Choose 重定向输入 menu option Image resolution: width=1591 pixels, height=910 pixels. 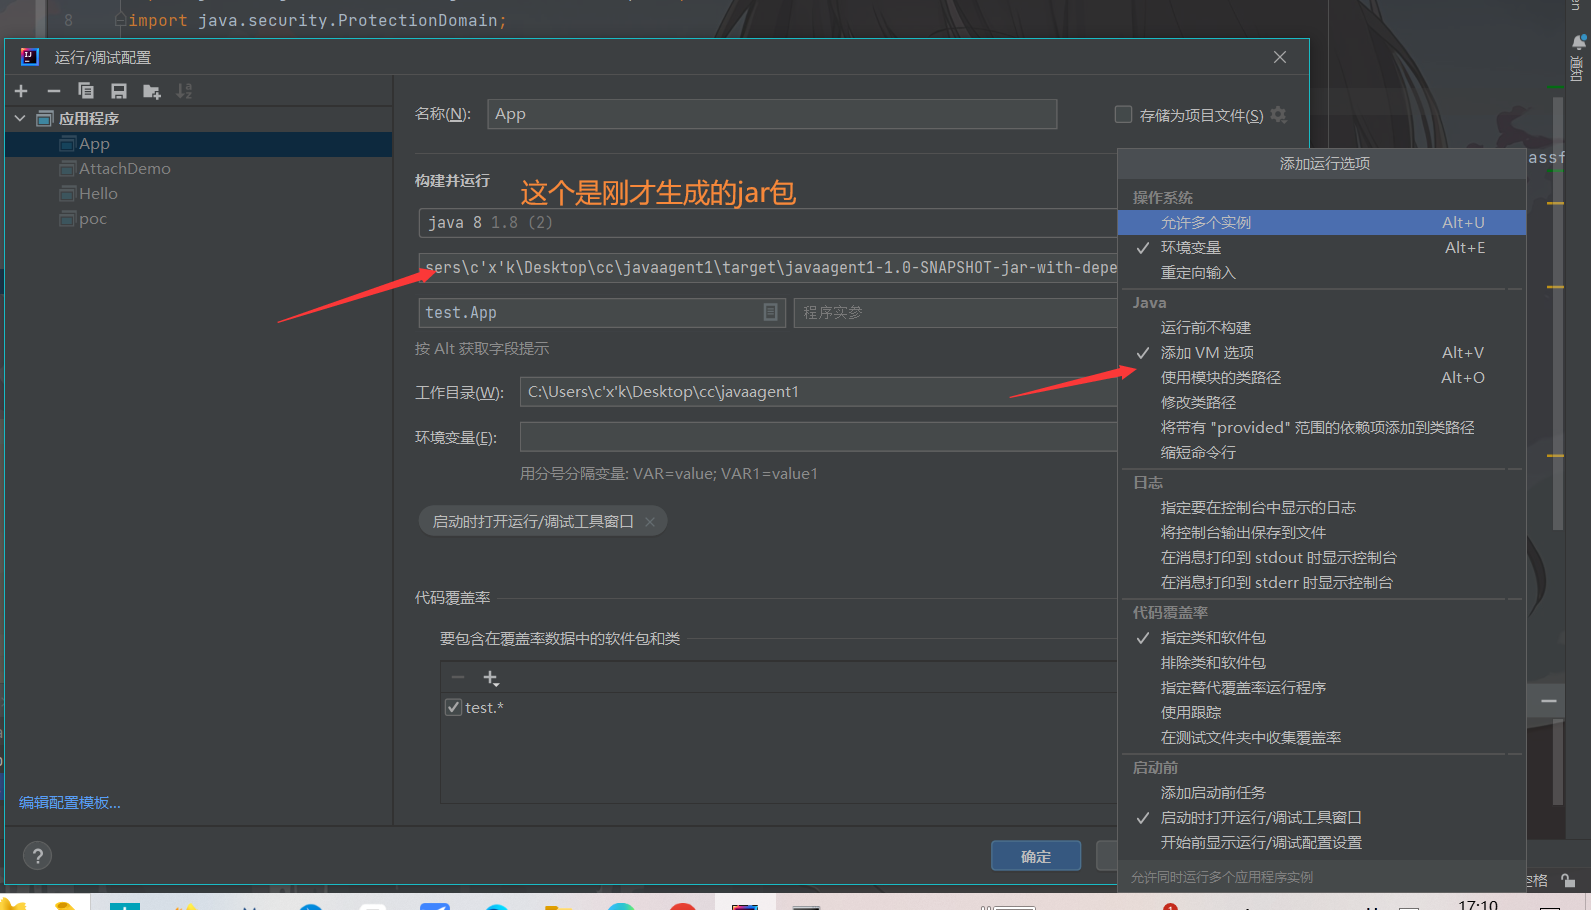[1322, 272]
